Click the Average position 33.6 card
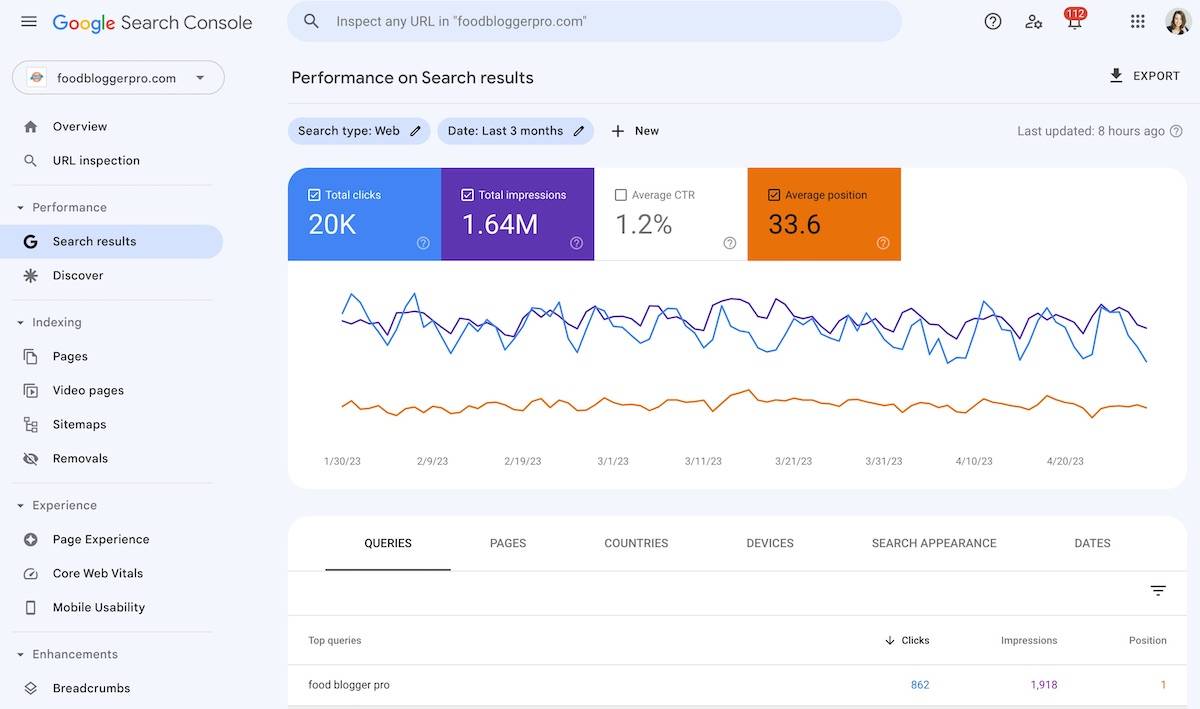Screen dimensions: 1200x709 824,214
